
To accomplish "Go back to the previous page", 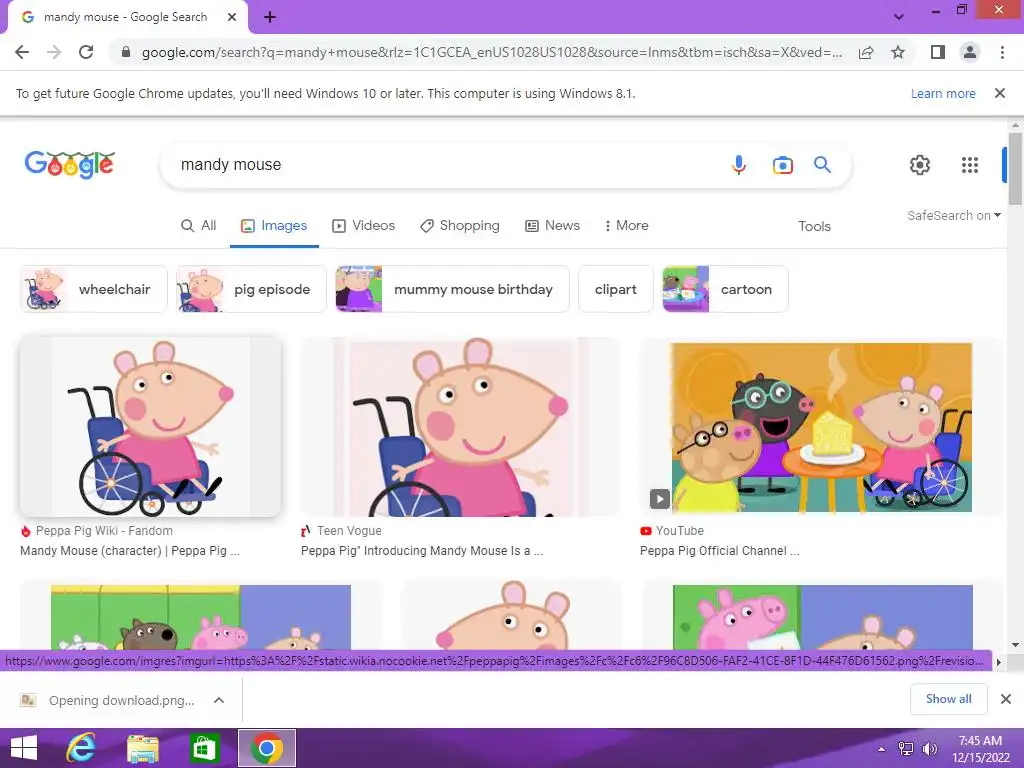I will pyautogui.click(x=22, y=52).
